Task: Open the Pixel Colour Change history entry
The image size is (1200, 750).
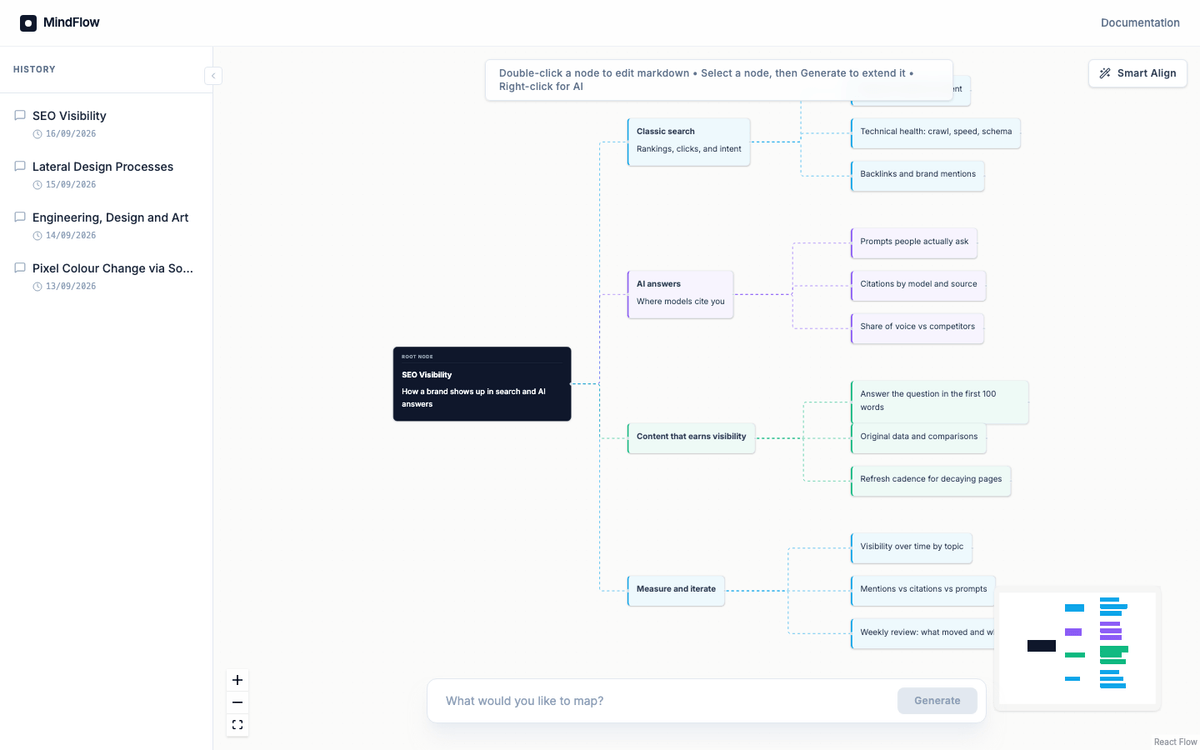Action: 106,277
